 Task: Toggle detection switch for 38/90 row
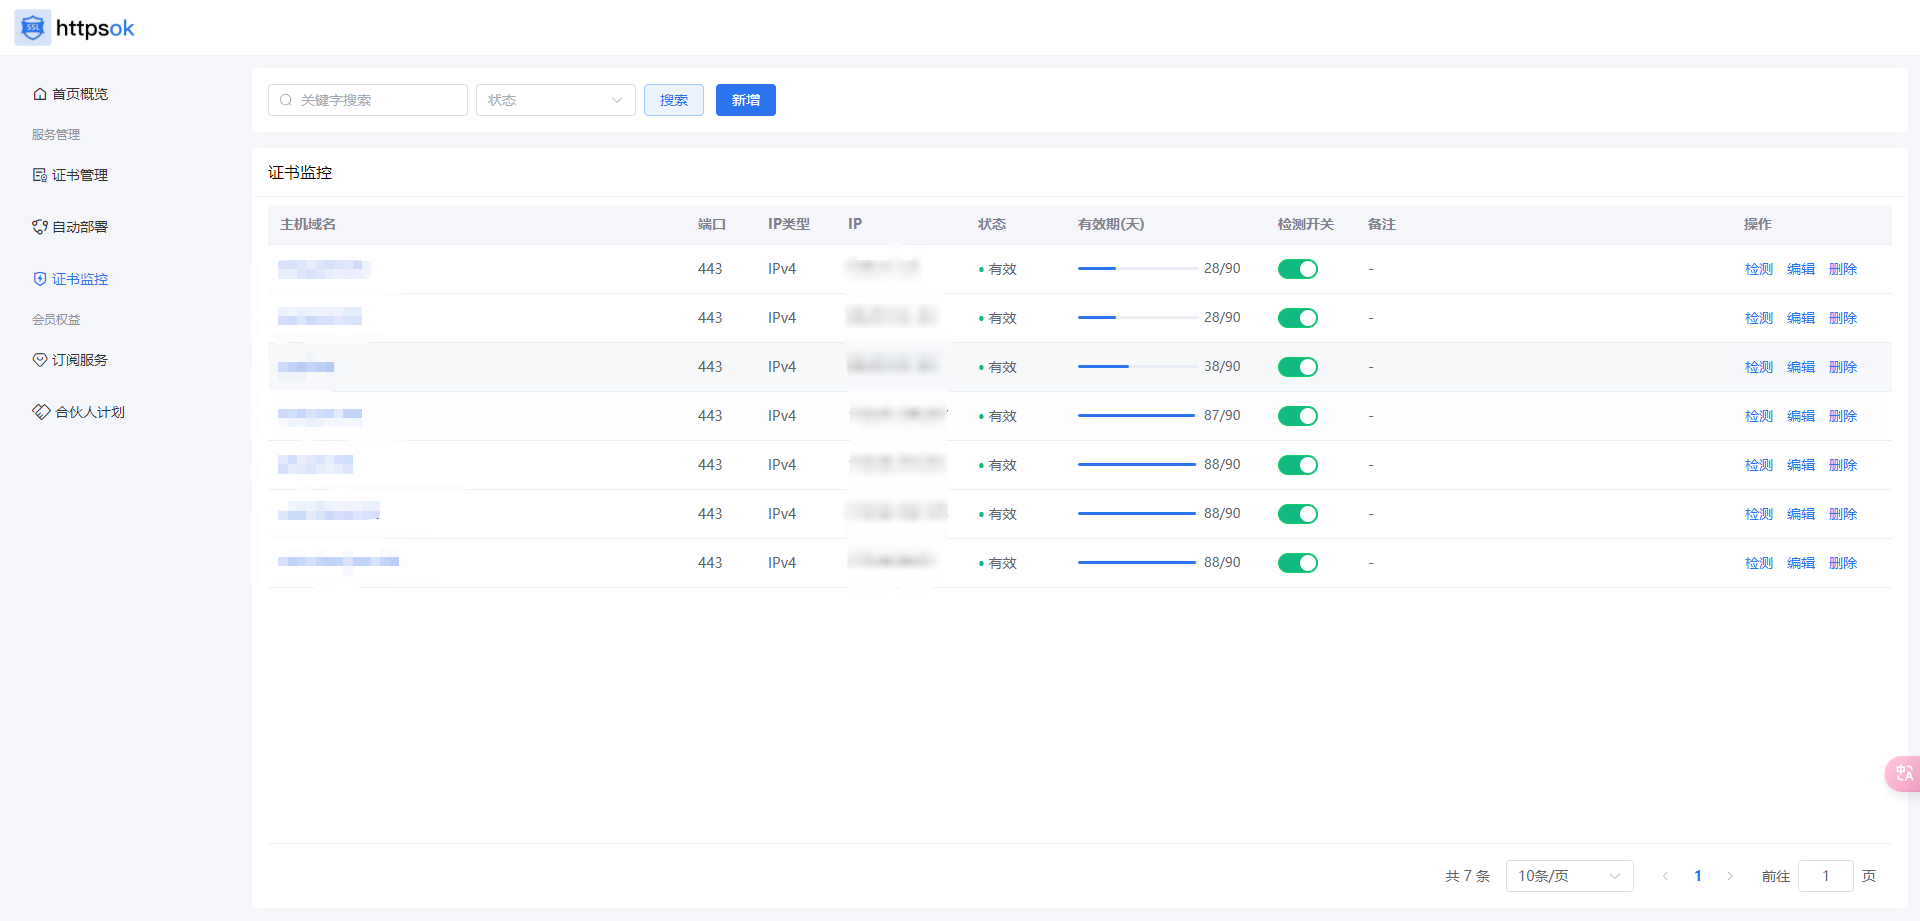1298,367
